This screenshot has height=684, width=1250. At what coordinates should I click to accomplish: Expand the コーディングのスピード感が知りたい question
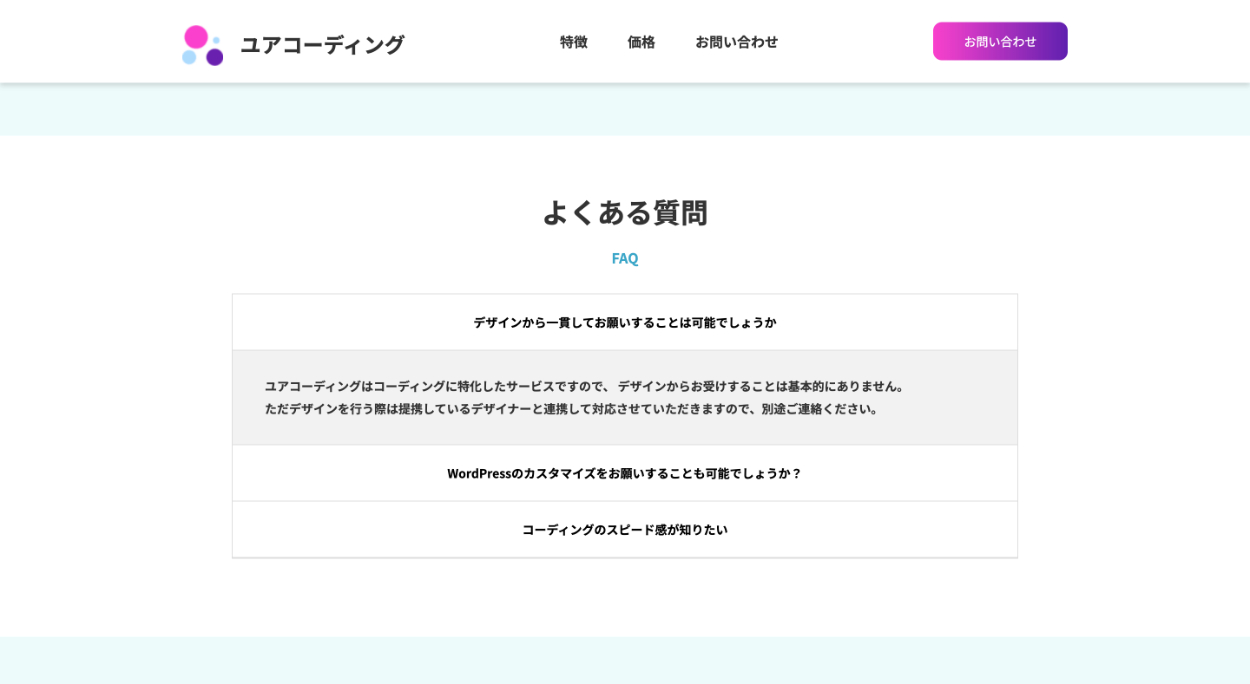(x=624, y=529)
